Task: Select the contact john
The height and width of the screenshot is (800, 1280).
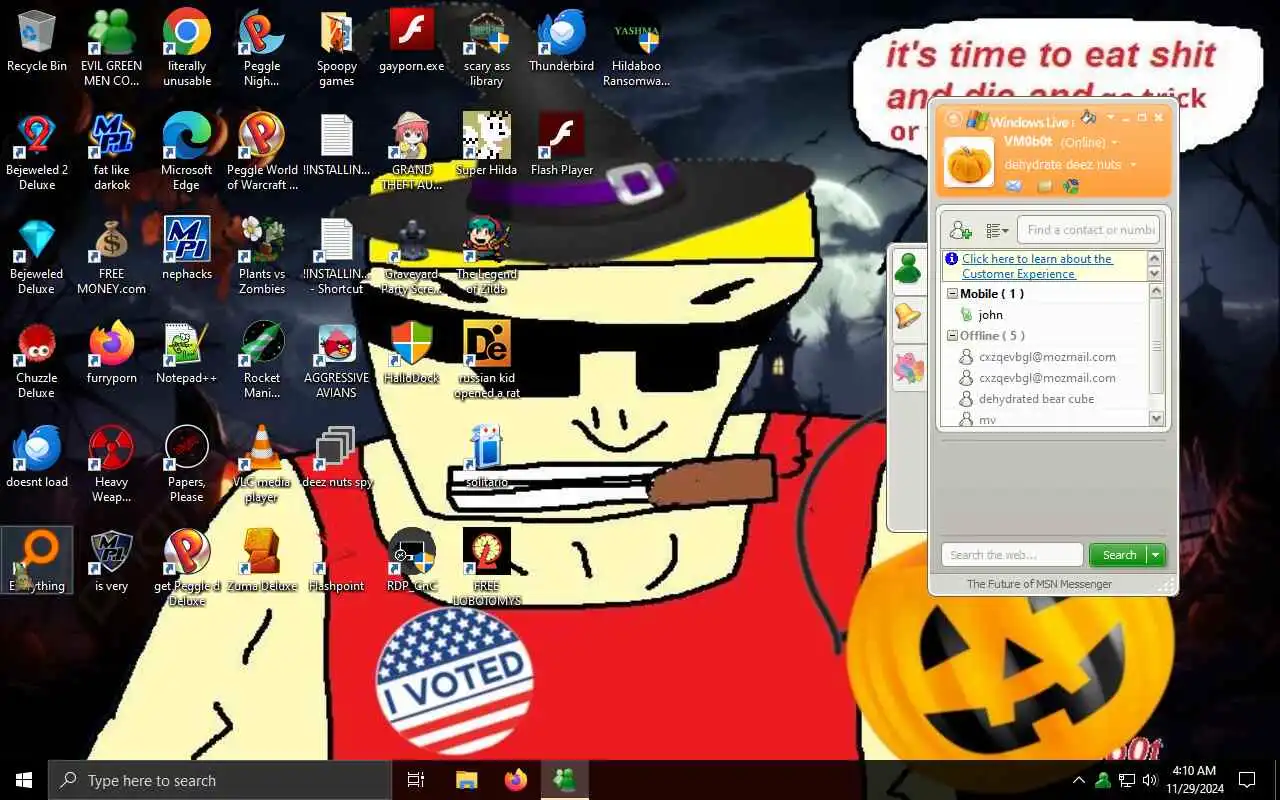Action: point(990,315)
